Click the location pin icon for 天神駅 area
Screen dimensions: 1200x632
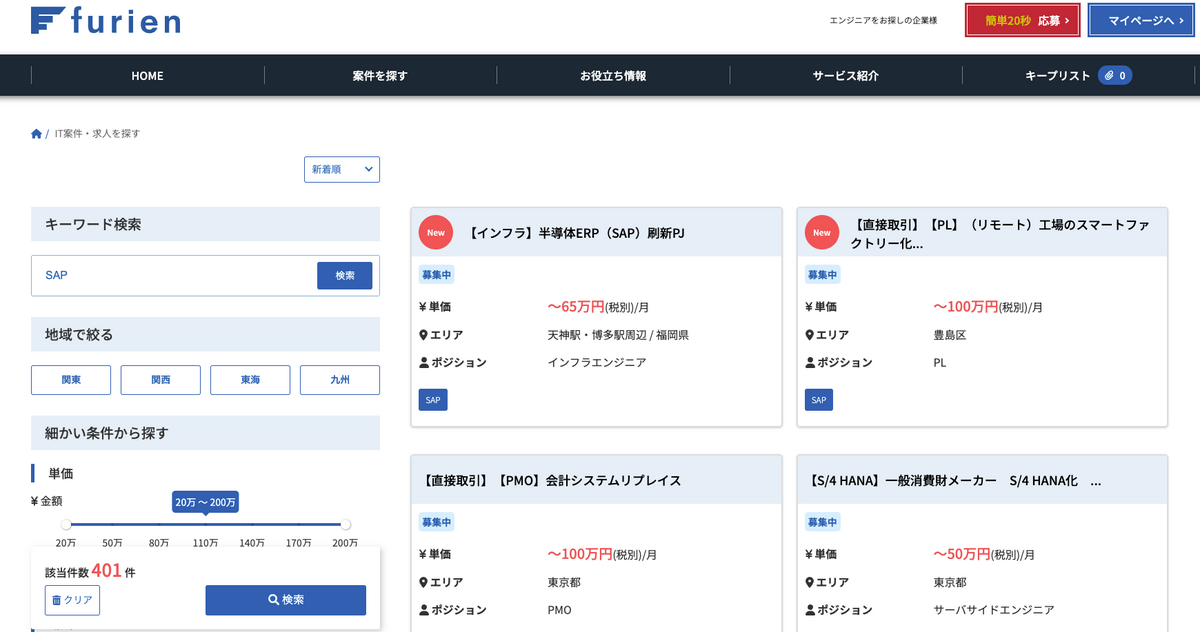point(424,335)
